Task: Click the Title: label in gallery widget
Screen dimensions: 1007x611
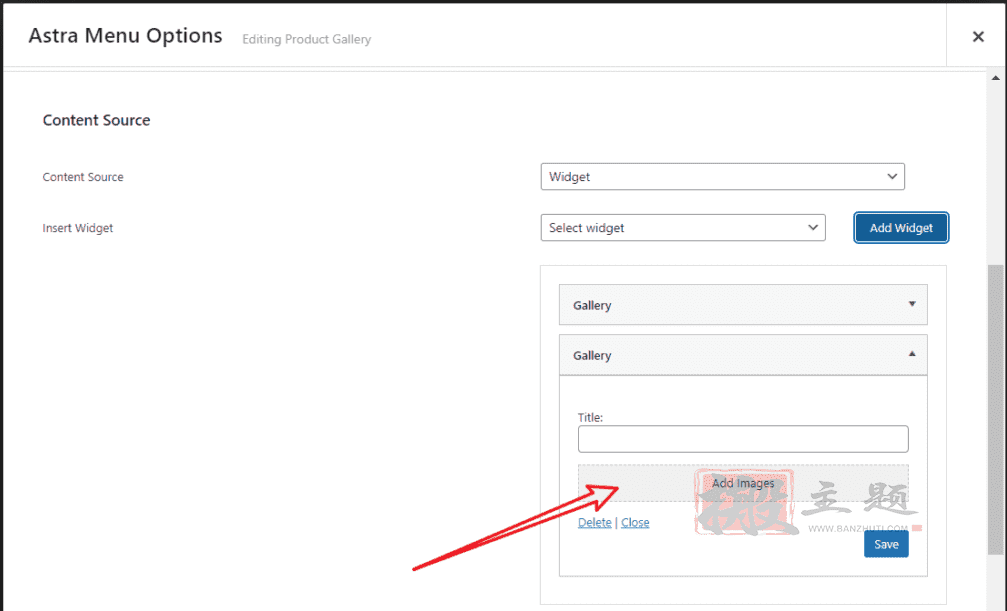Action: point(590,418)
